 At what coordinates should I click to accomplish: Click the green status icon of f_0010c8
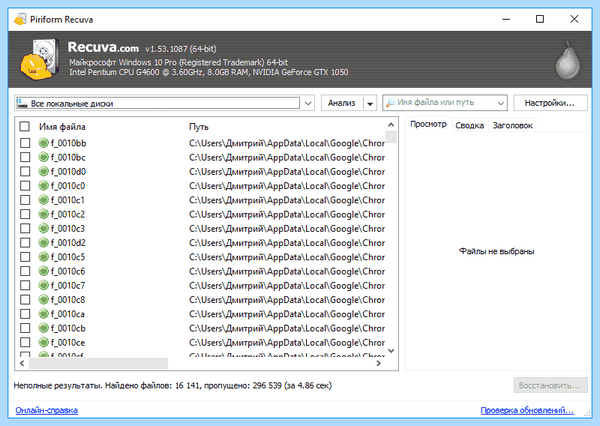tap(44, 300)
